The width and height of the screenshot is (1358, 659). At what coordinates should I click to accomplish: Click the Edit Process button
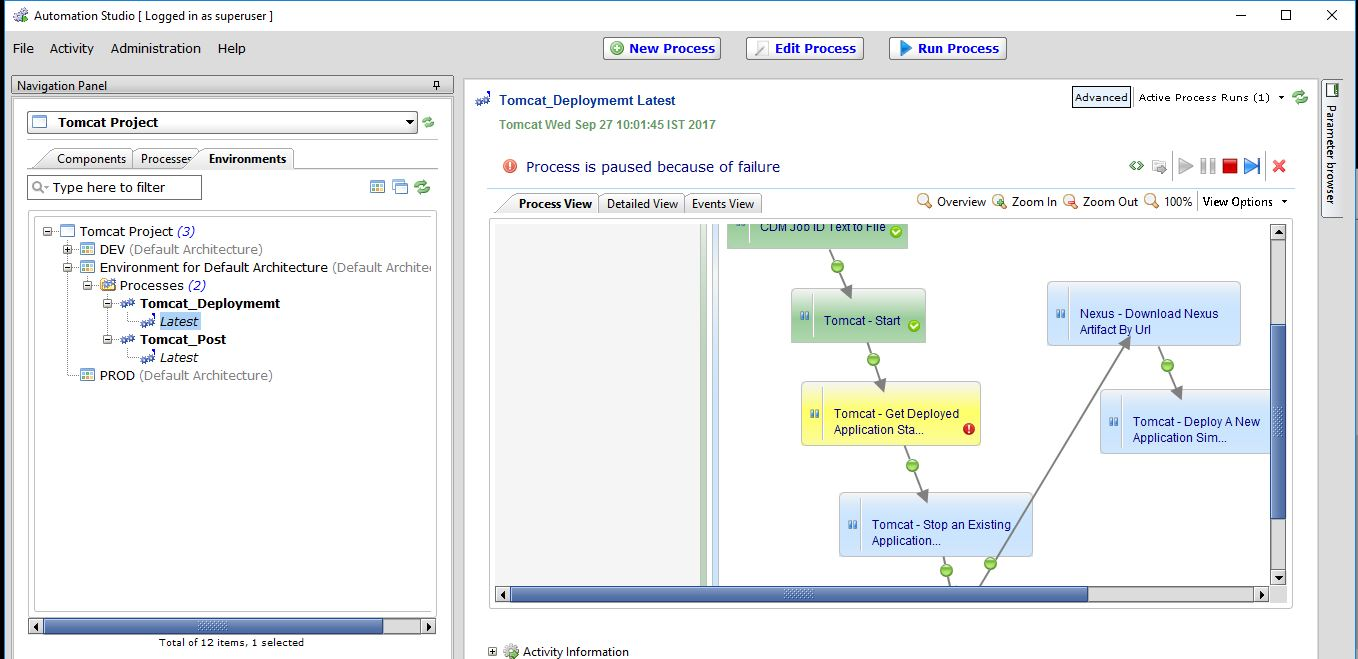pos(805,48)
